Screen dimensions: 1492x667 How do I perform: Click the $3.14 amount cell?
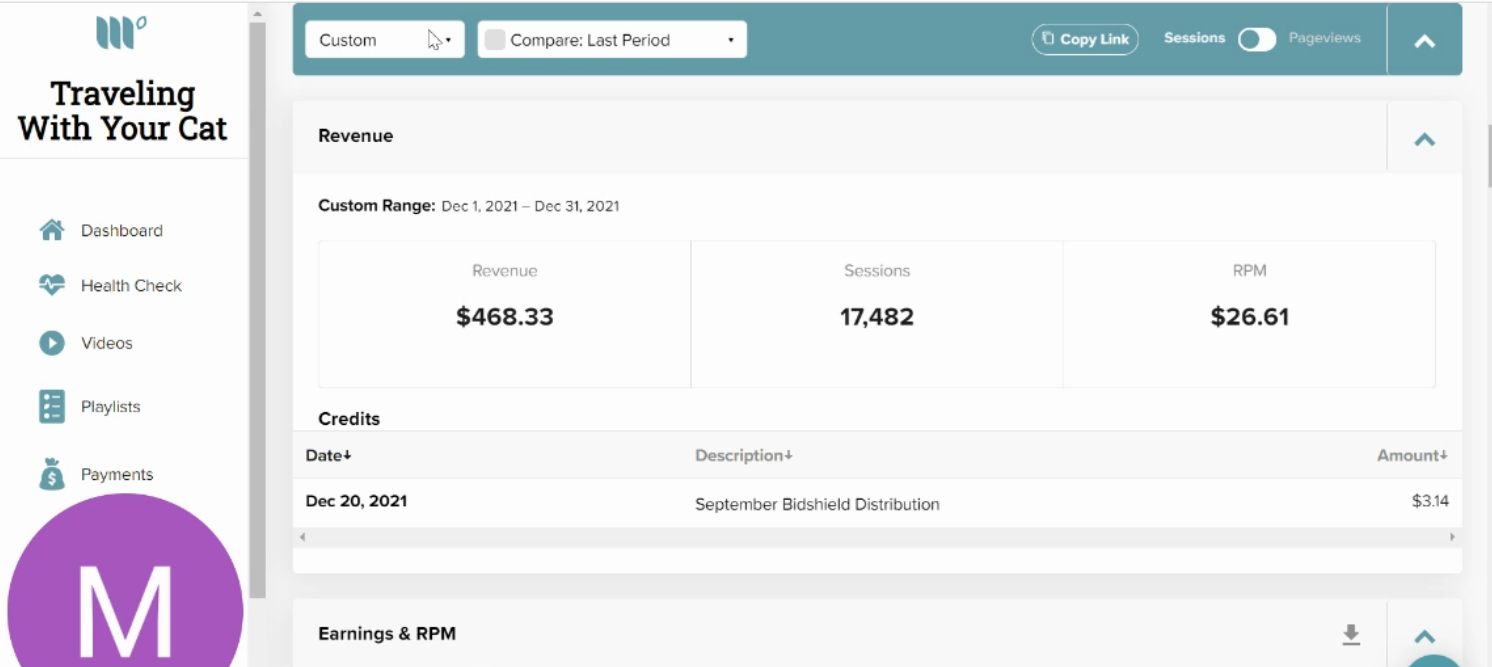click(1430, 501)
